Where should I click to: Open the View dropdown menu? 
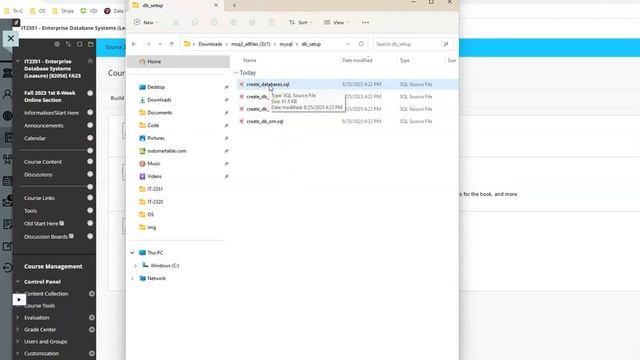tap(336, 22)
